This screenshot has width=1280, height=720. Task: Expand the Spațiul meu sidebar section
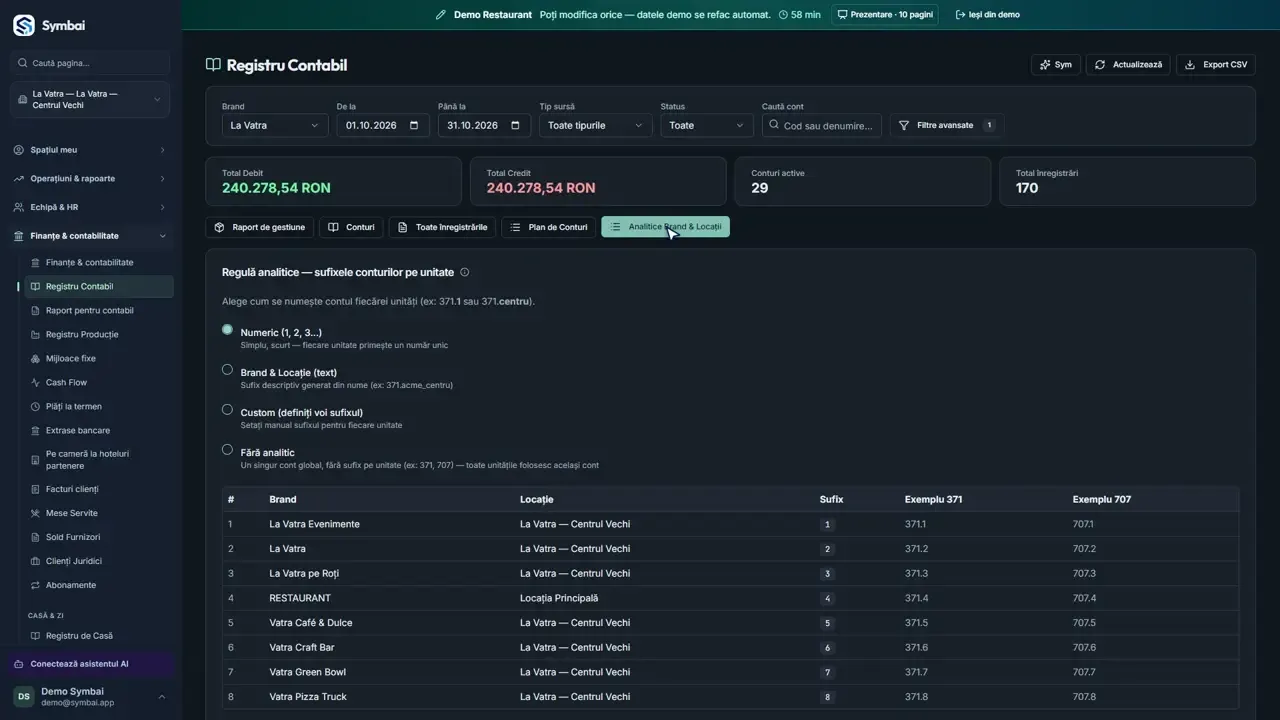(x=90, y=150)
